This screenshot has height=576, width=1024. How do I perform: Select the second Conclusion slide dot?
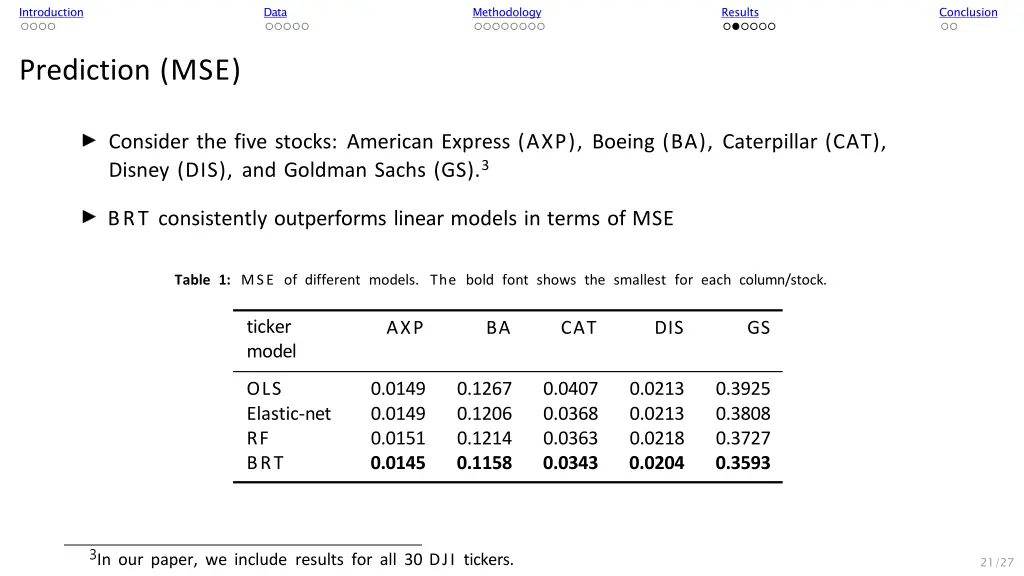pyautogui.click(x=953, y=27)
